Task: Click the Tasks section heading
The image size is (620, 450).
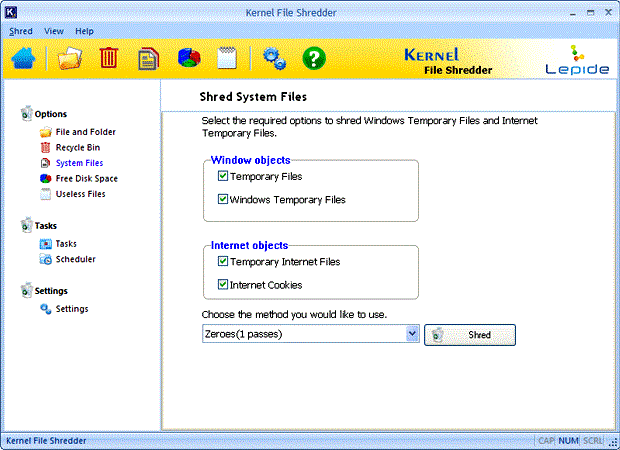Action: coord(45,225)
